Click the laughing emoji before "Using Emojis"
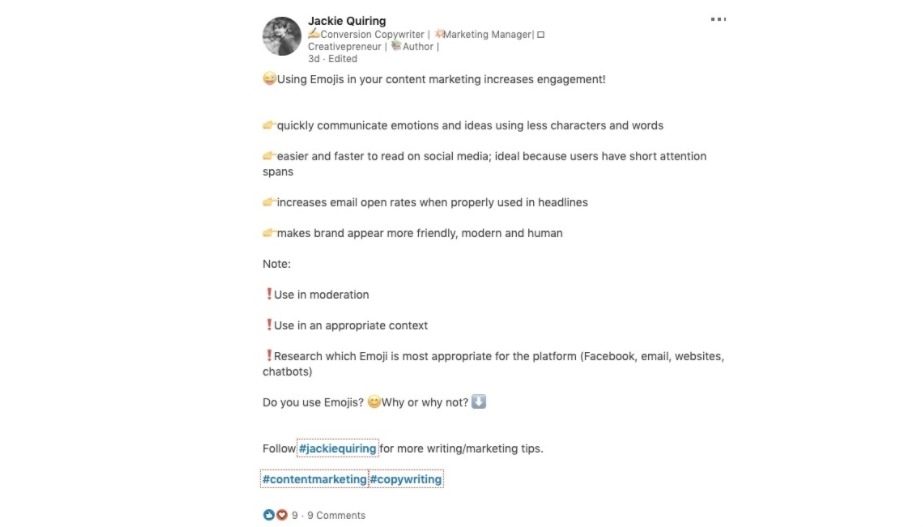The image size is (923, 527). click(269, 79)
